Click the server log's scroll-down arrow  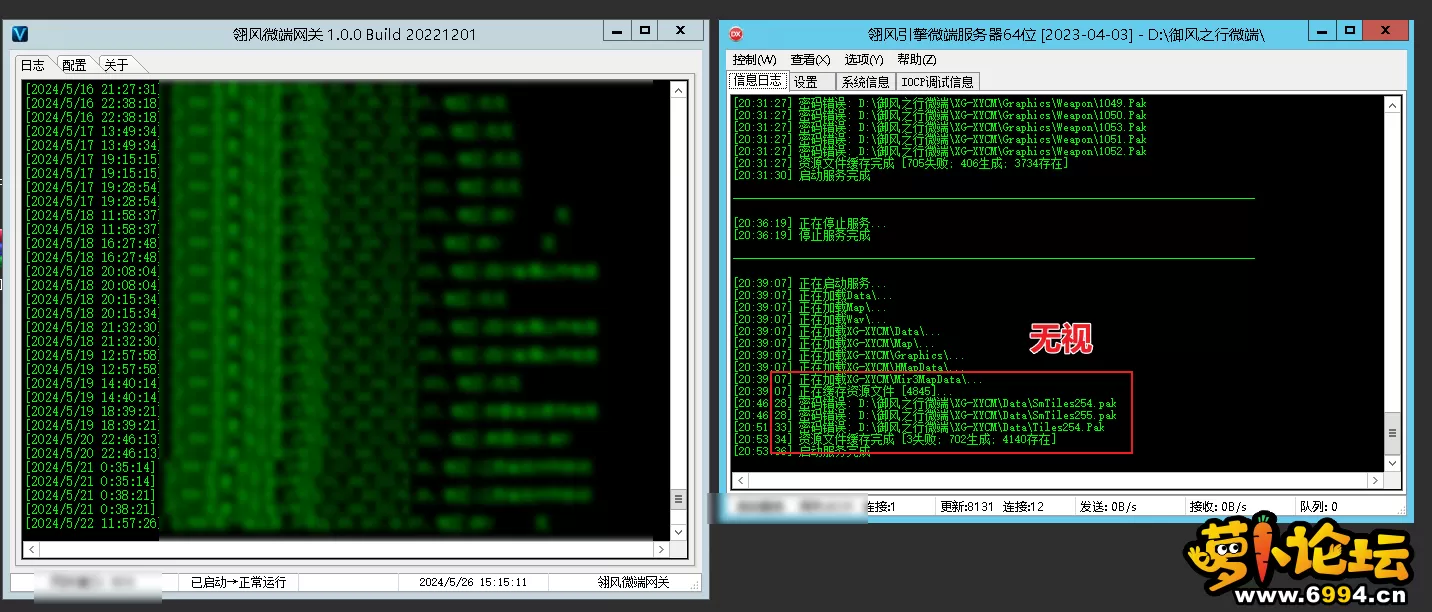click(x=1390, y=463)
